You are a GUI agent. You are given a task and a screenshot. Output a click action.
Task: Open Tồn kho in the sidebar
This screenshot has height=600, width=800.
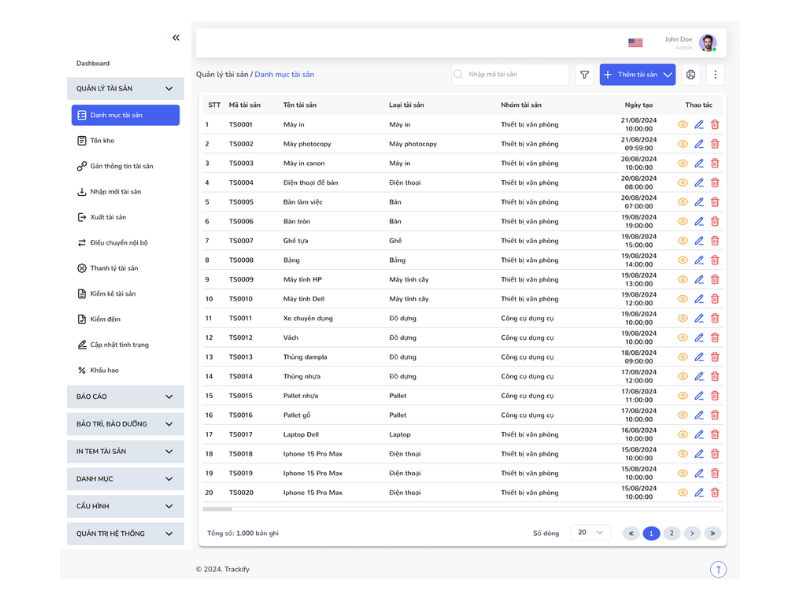102,141
